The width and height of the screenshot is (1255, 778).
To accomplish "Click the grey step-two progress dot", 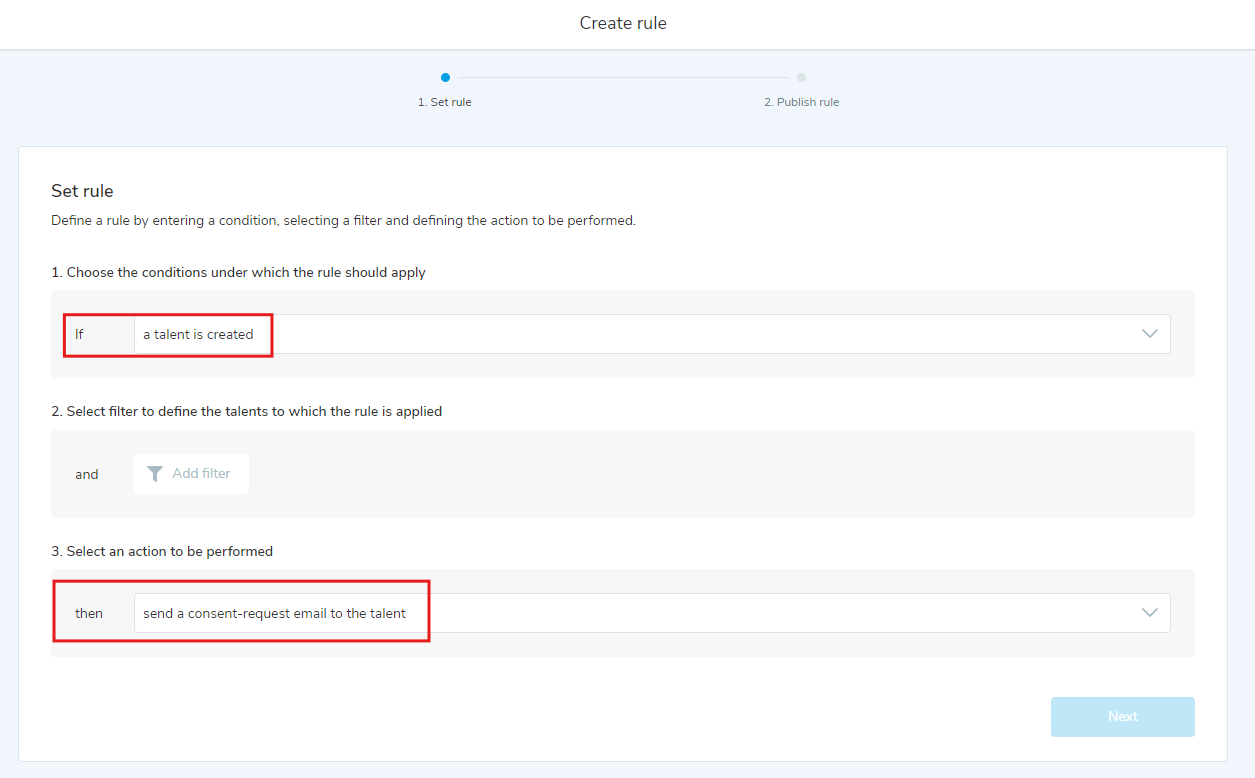I will click(x=801, y=78).
